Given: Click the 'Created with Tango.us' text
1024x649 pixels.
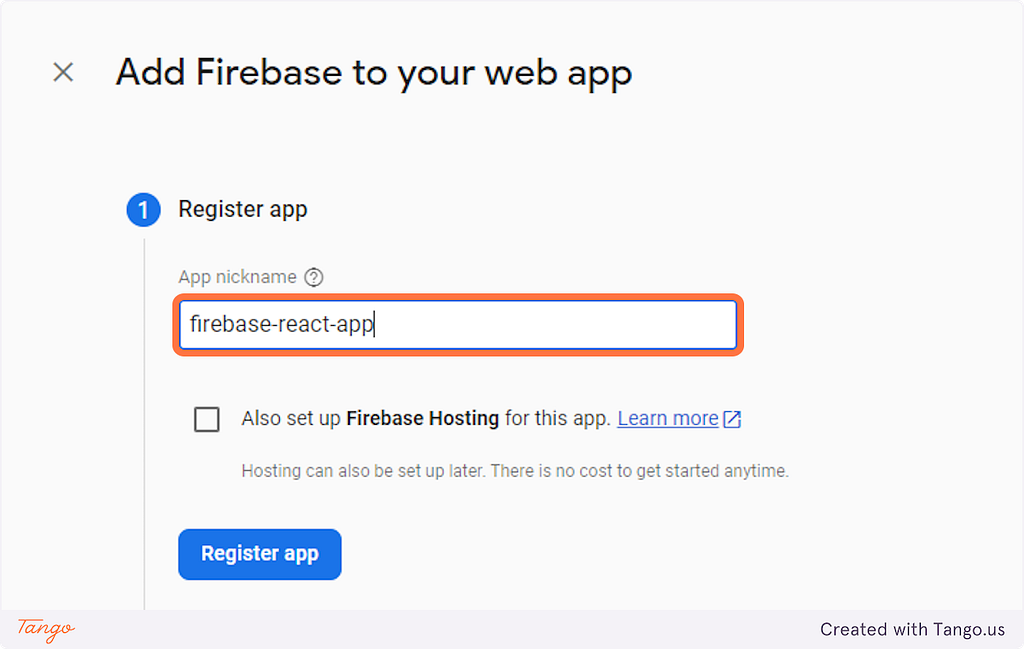Looking at the screenshot, I should tap(912, 629).
